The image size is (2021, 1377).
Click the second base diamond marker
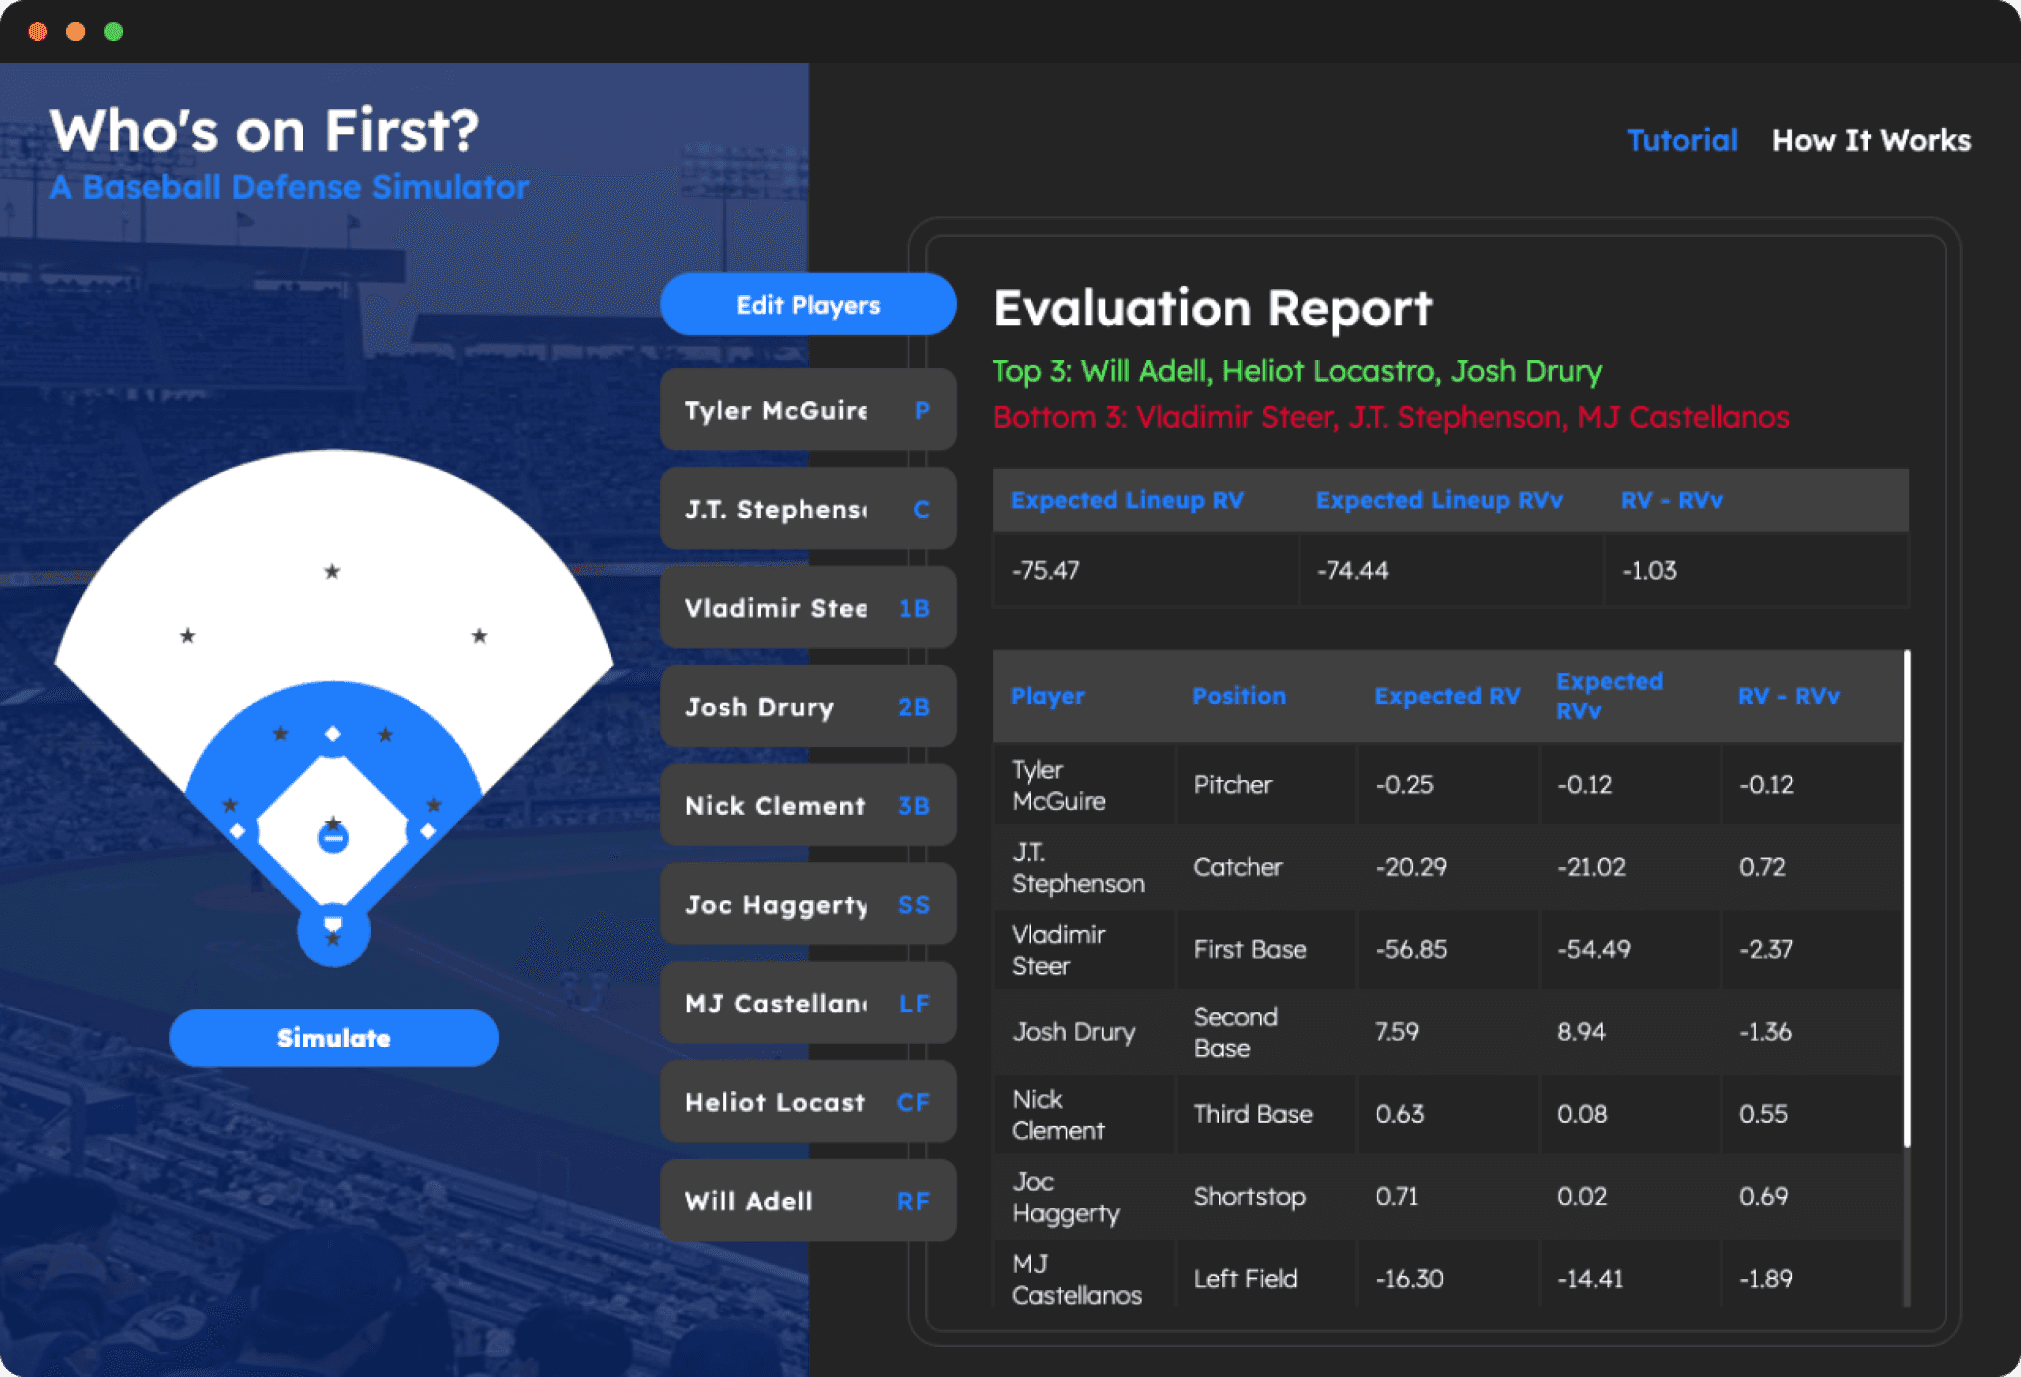point(333,734)
